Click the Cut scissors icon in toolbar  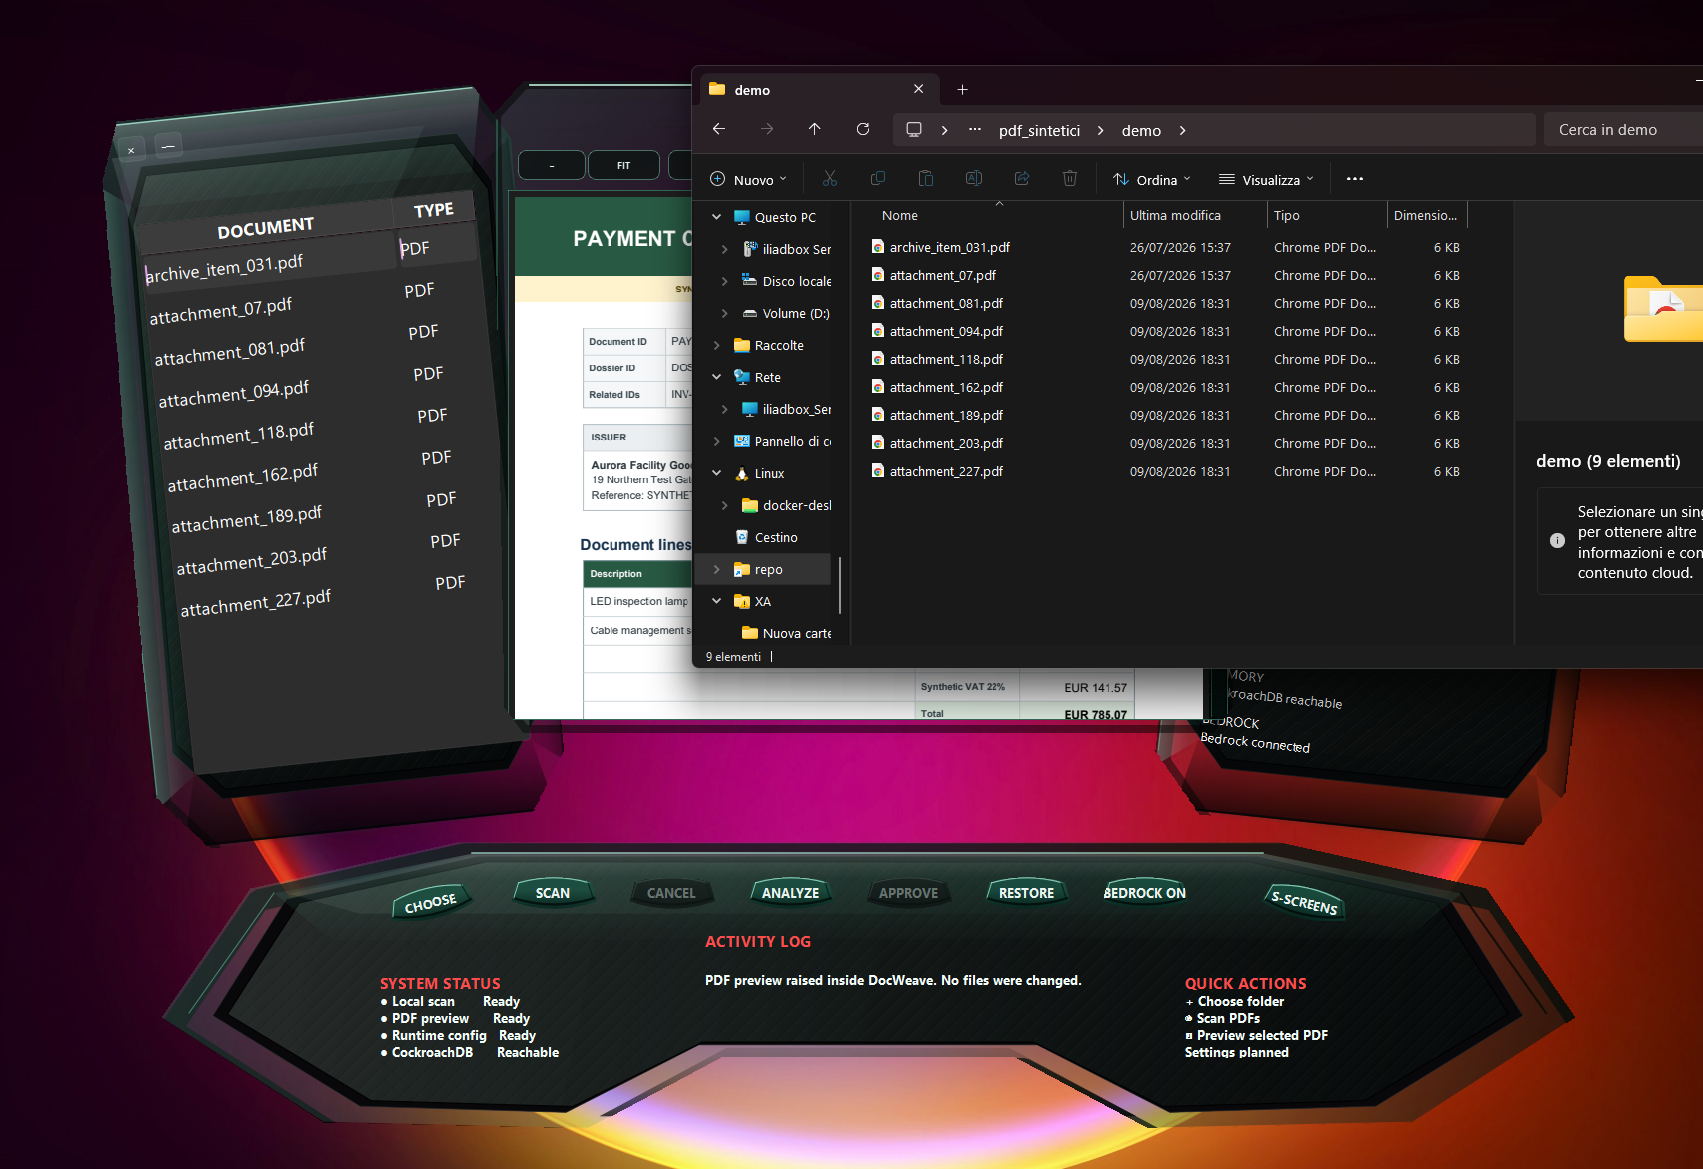pos(829,179)
